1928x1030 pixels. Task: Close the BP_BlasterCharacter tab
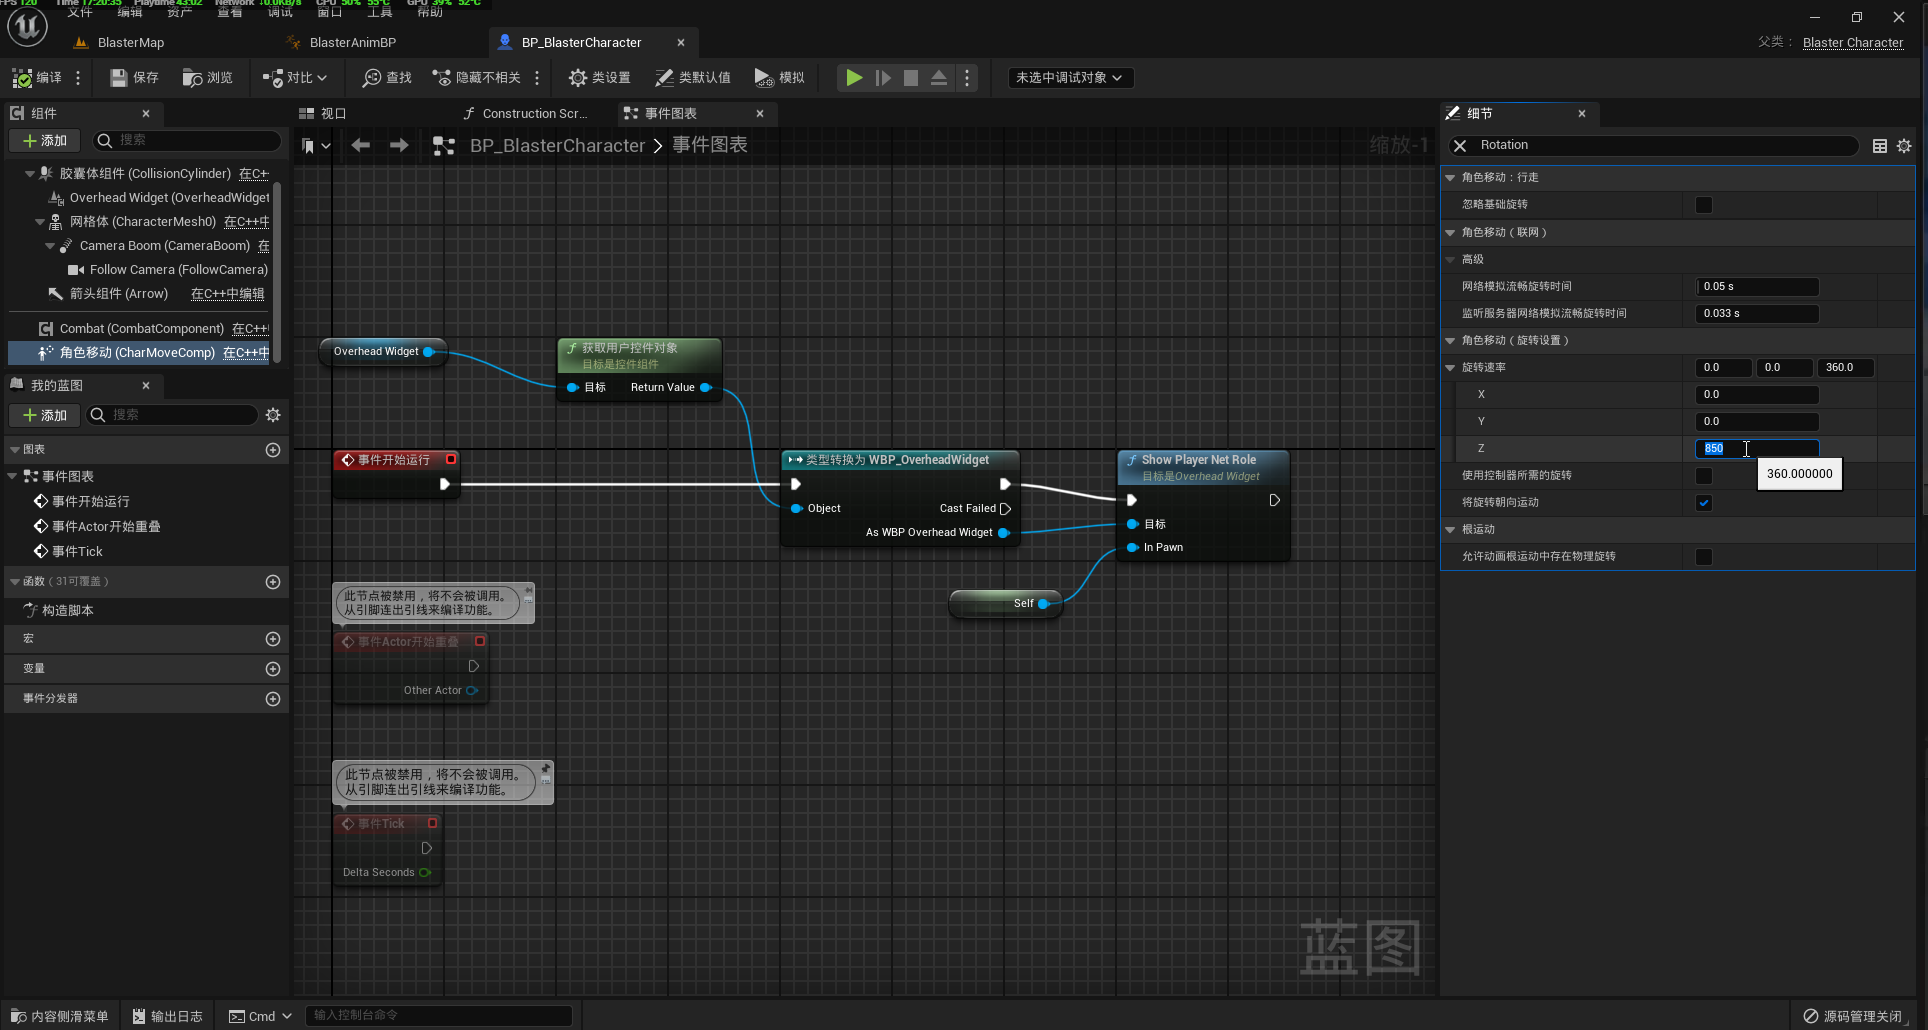point(681,43)
